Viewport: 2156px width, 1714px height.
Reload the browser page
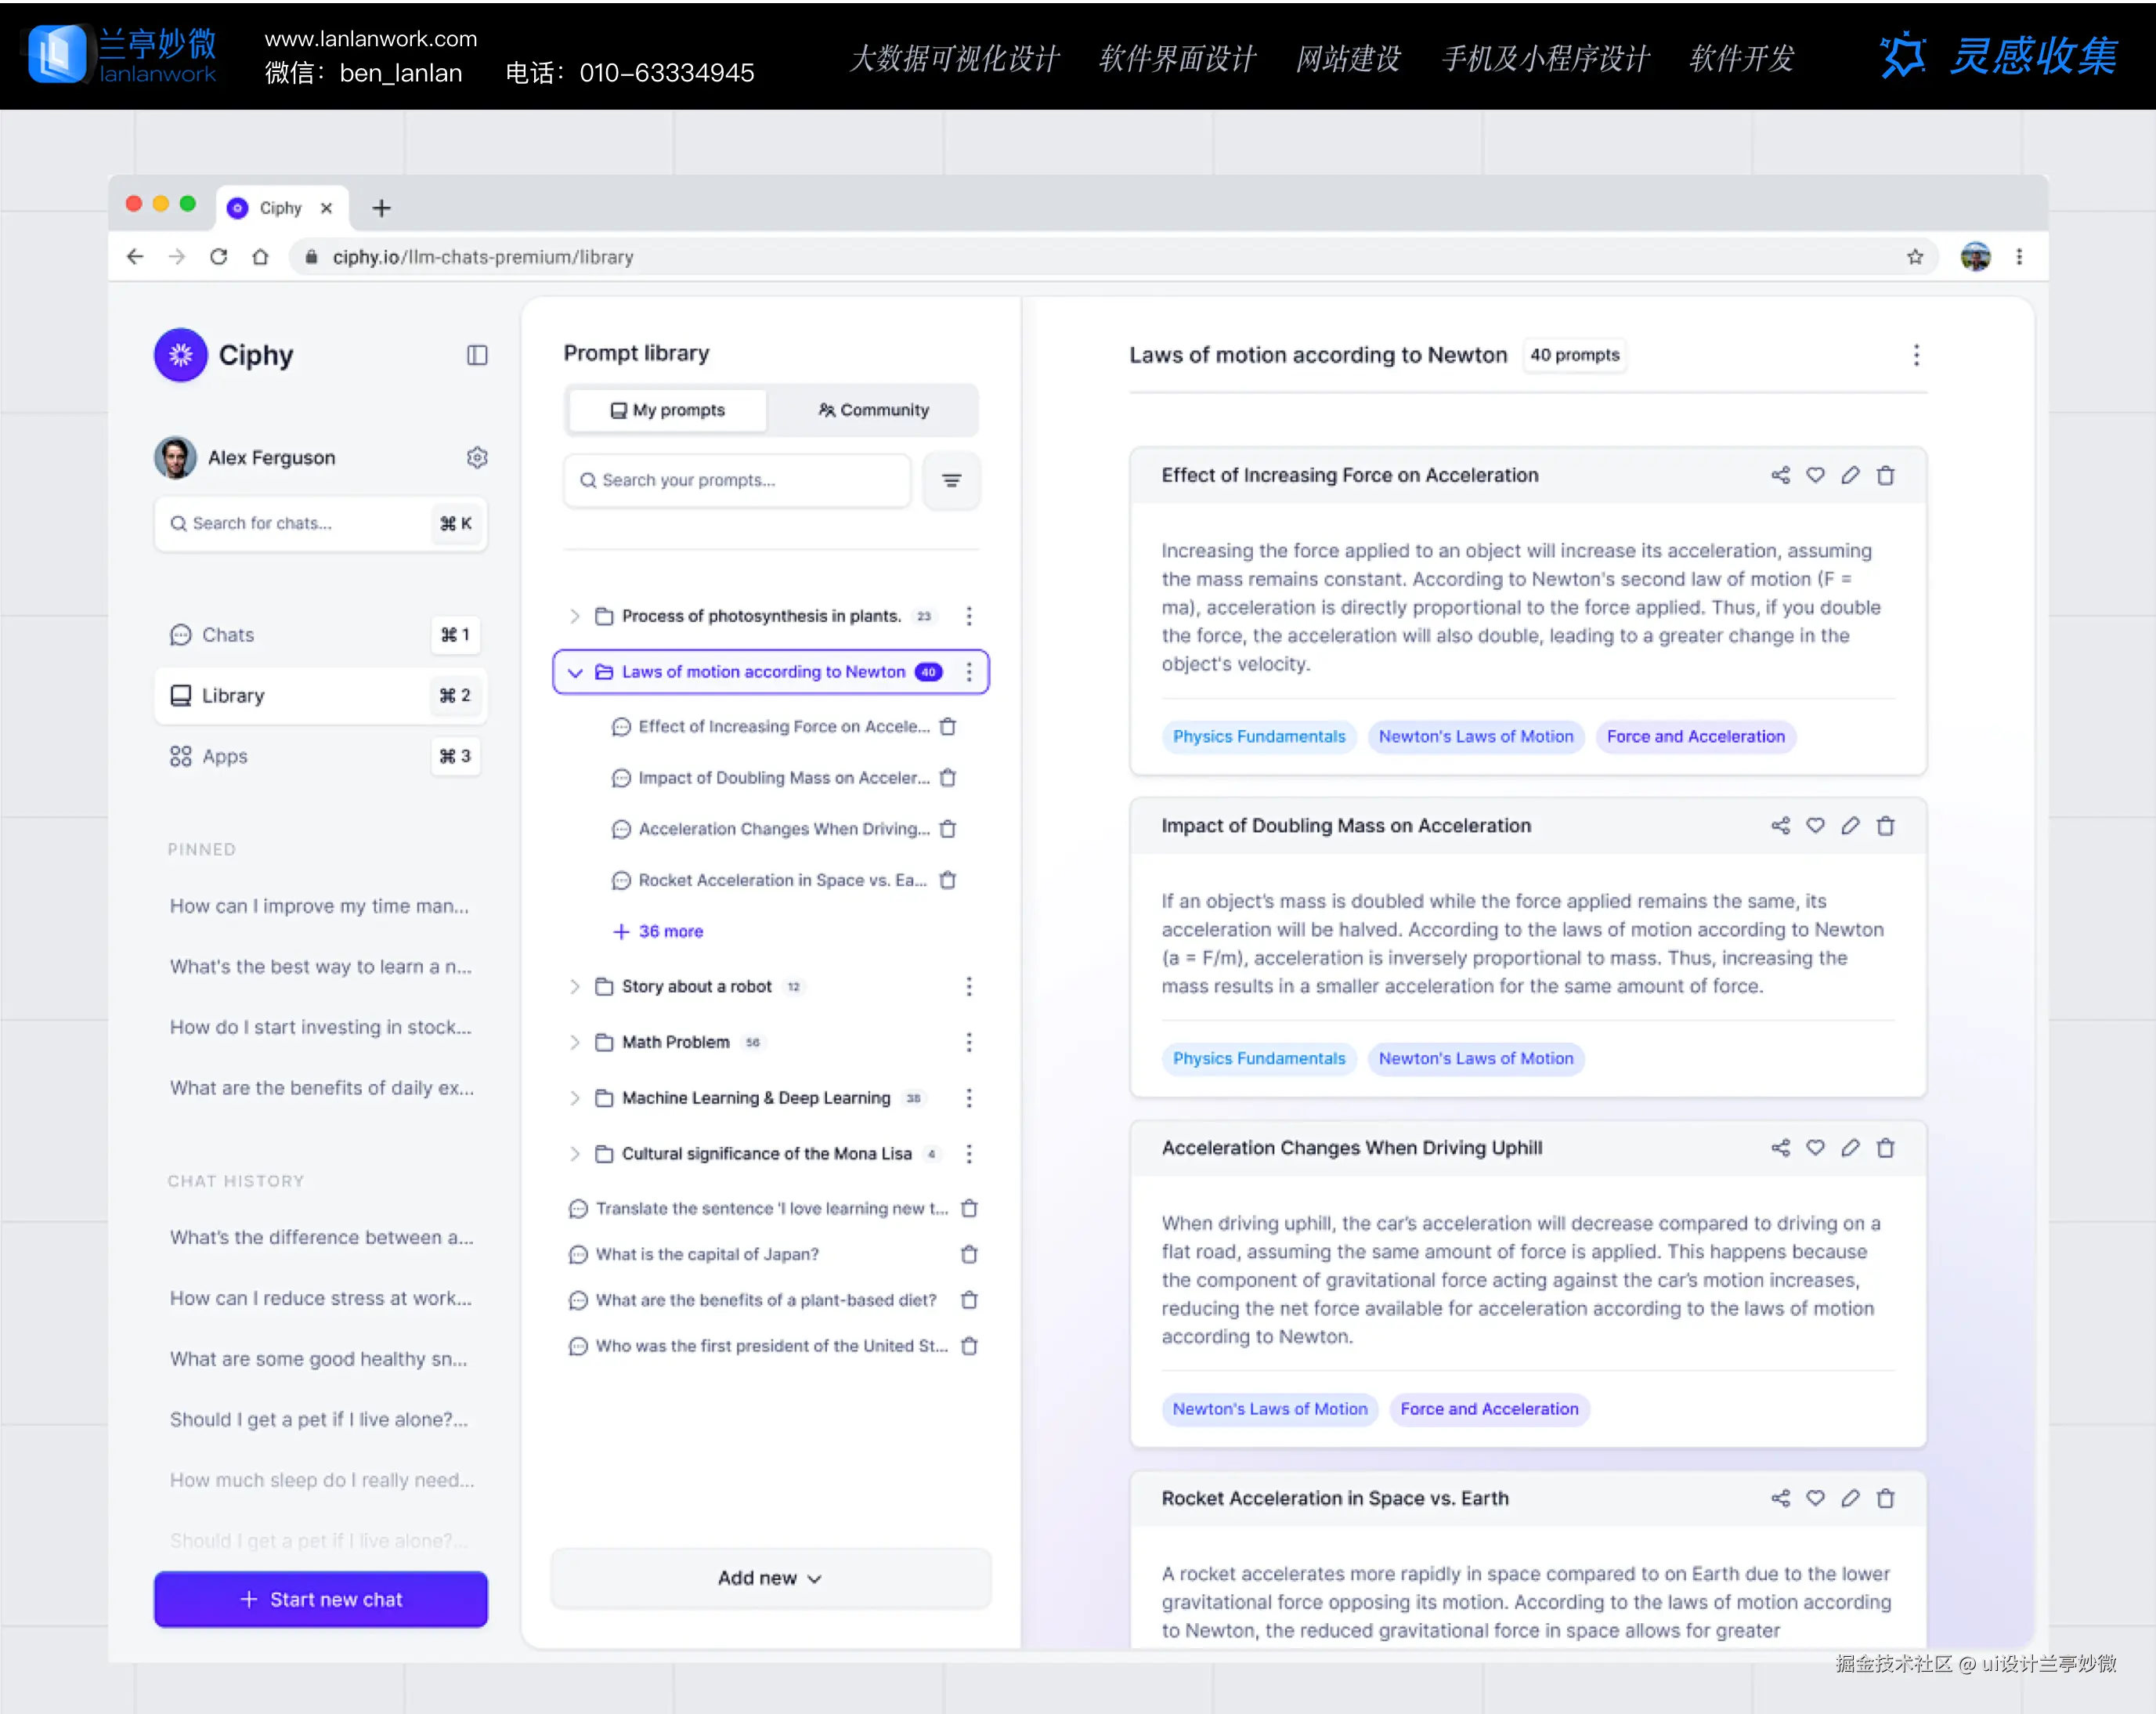[x=218, y=257]
